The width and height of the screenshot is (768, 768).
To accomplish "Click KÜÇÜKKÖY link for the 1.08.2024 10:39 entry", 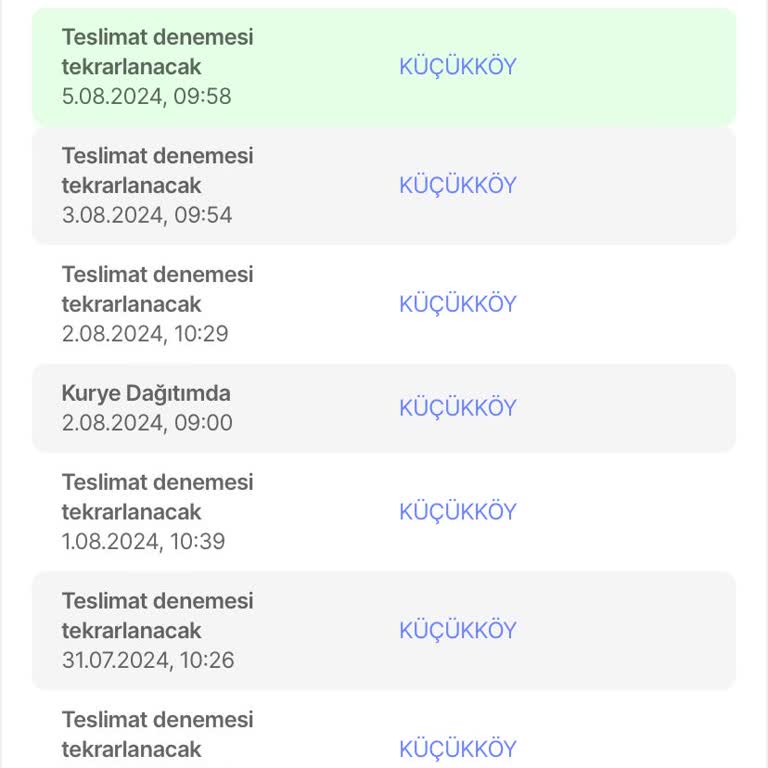I will [x=457, y=512].
